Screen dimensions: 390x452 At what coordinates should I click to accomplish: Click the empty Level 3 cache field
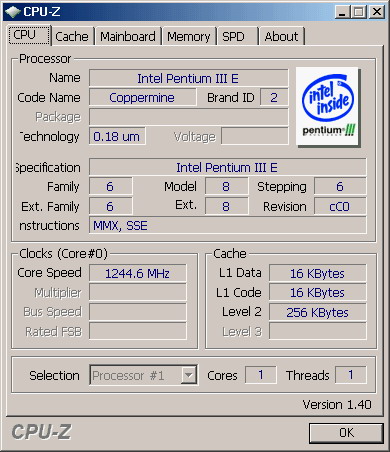point(317,332)
